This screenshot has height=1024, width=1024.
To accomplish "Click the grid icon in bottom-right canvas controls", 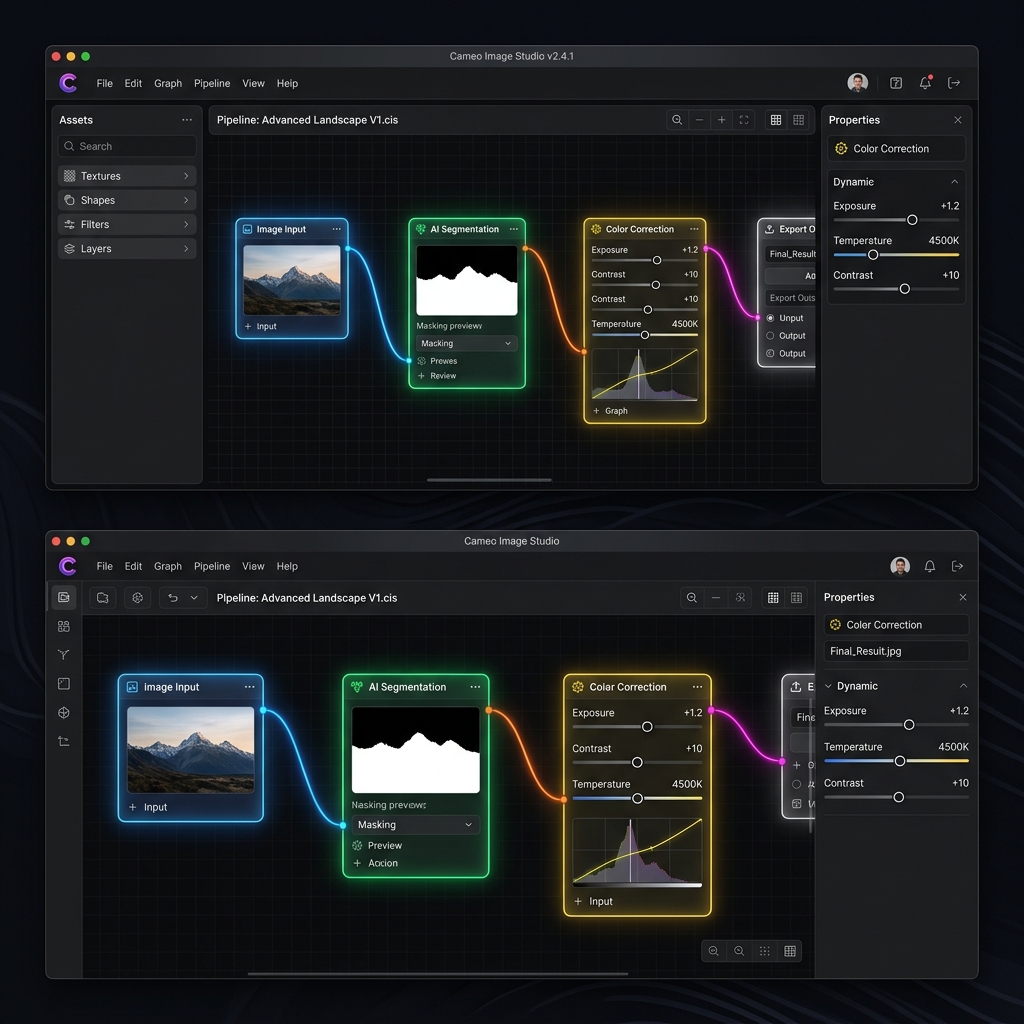I will 790,951.
